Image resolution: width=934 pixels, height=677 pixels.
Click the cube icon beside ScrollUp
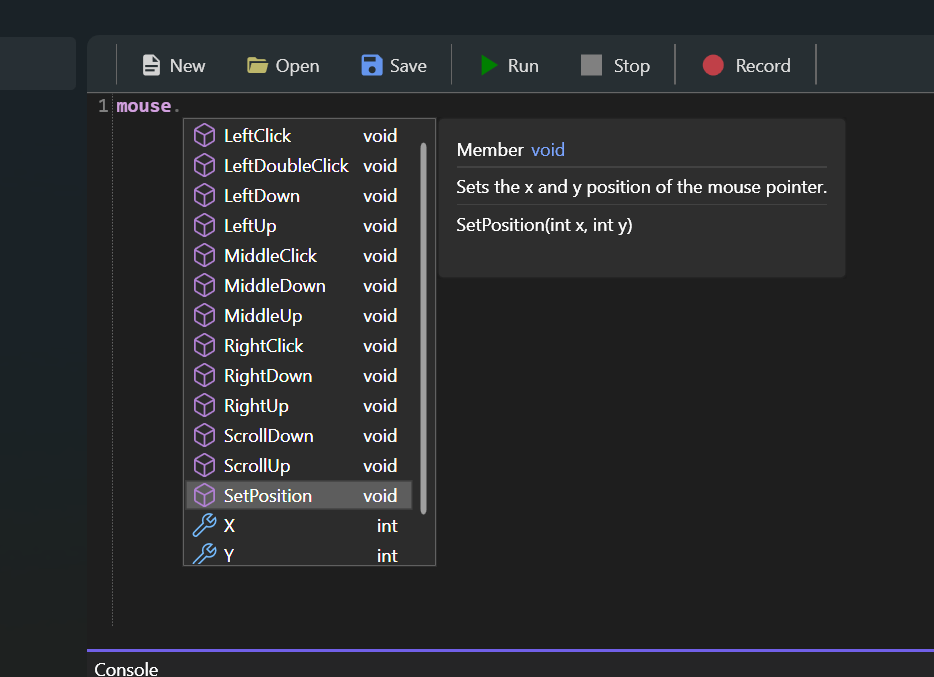(204, 466)
